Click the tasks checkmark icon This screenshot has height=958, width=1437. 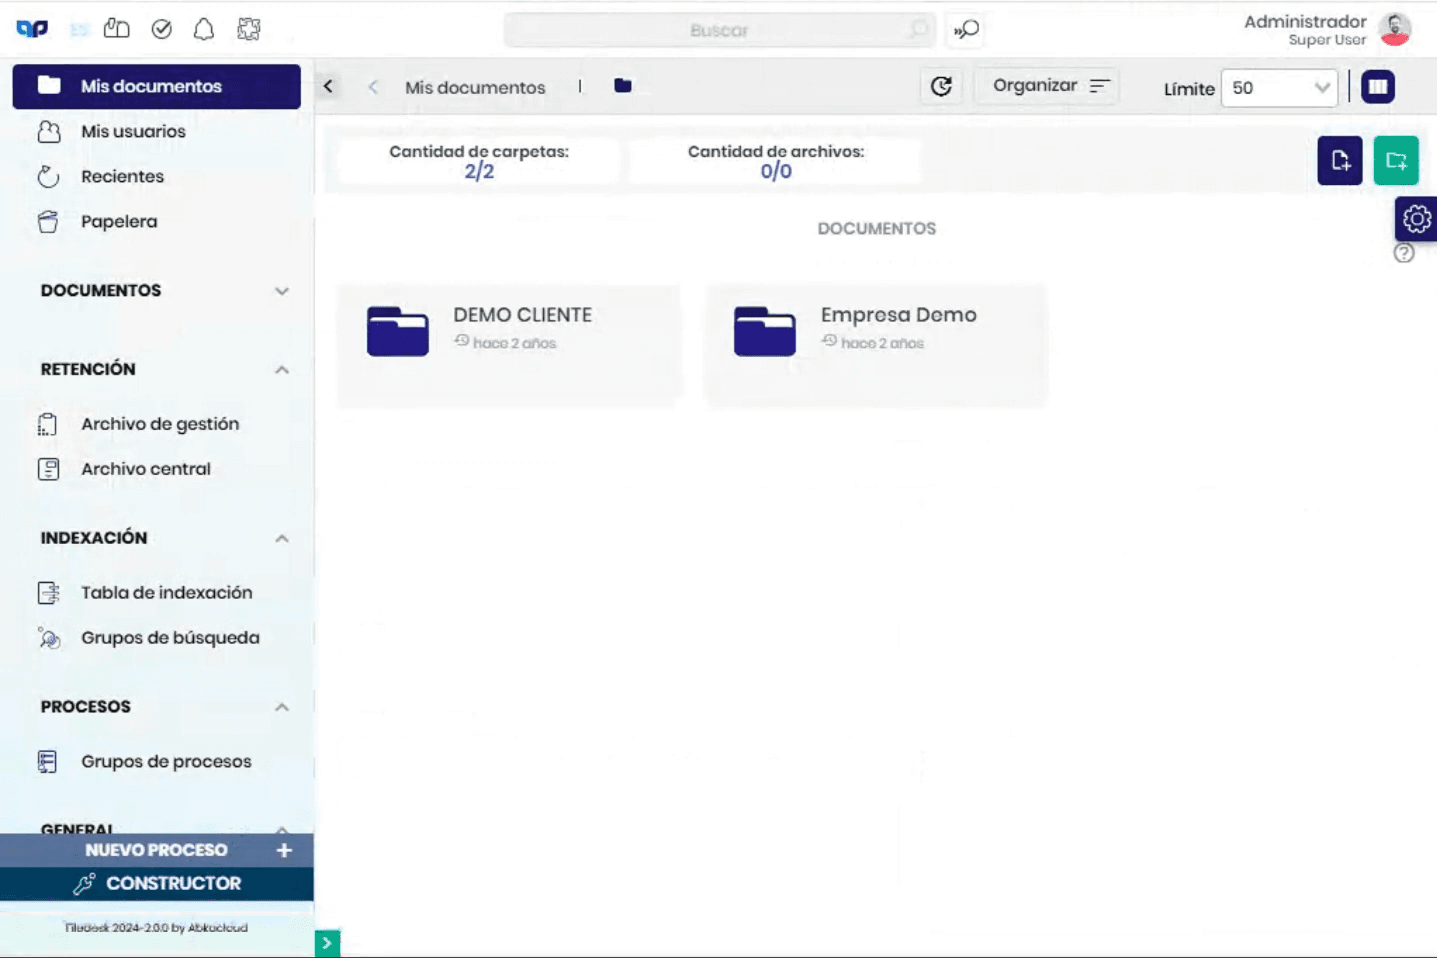tap(160, 29)
